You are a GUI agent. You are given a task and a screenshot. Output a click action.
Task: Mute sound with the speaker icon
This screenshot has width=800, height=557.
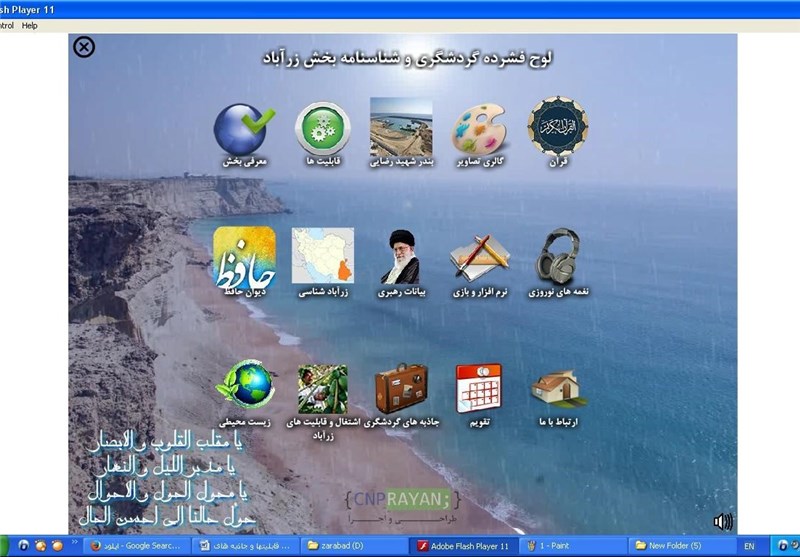click(723, 521)
